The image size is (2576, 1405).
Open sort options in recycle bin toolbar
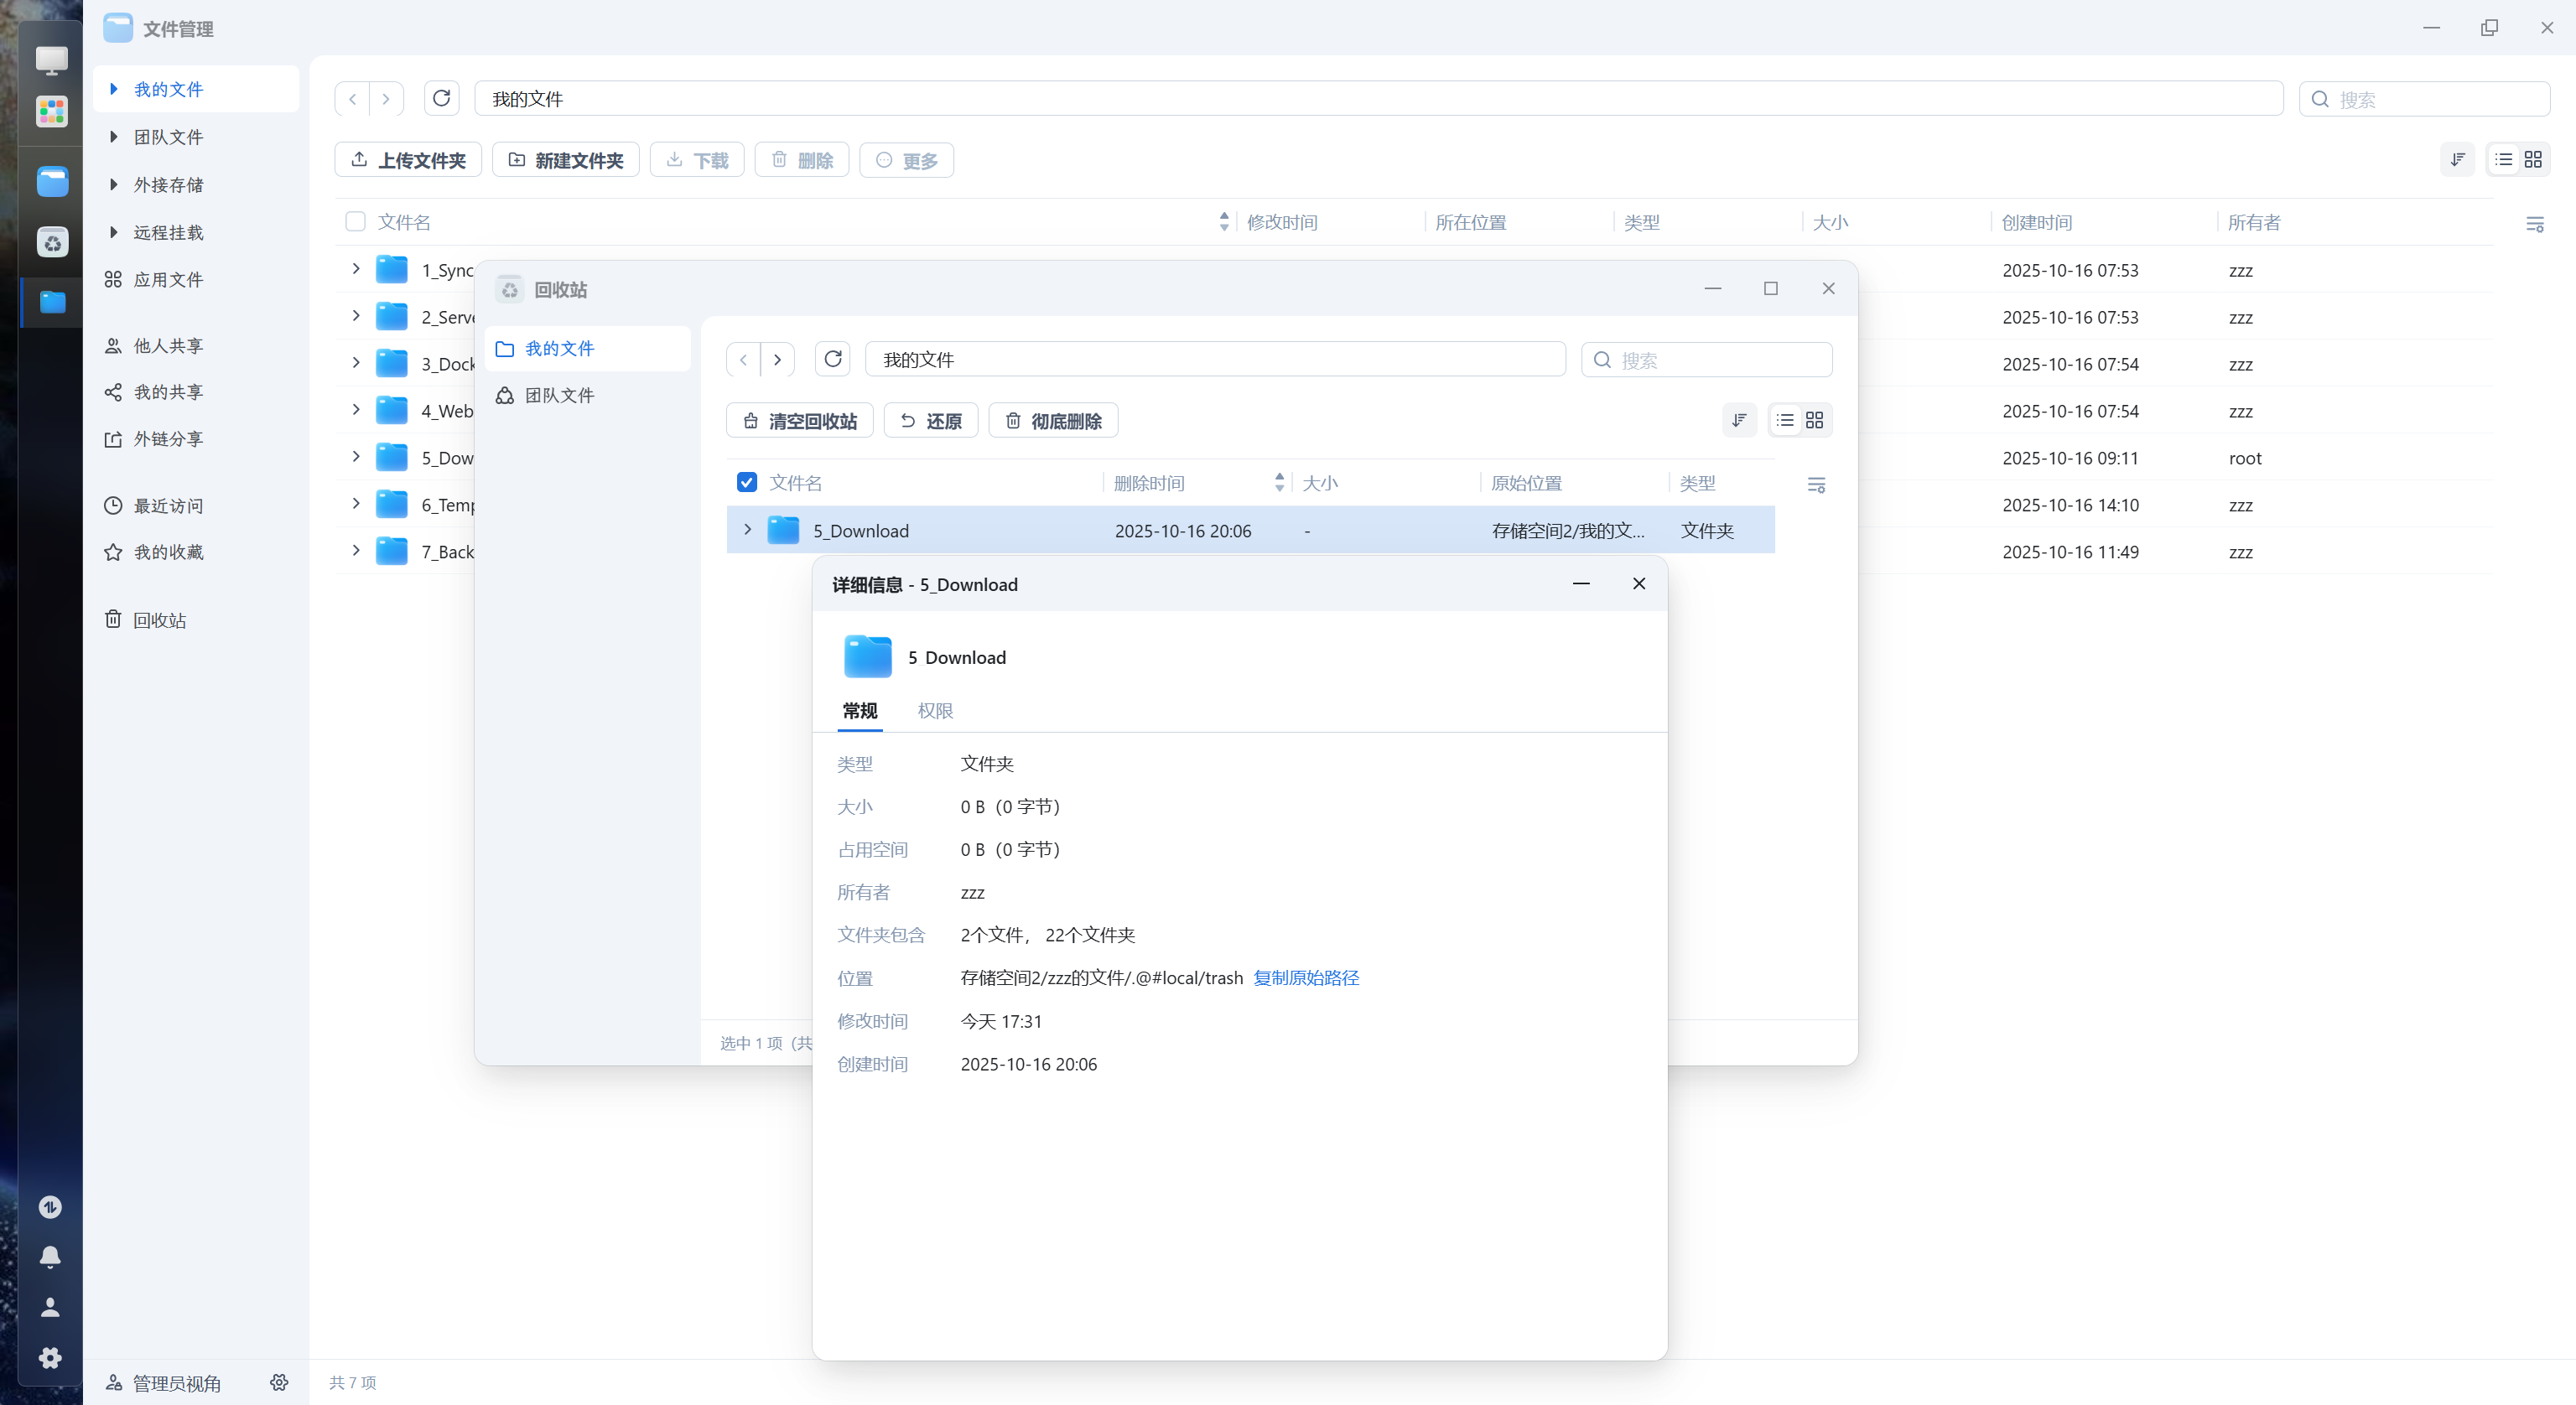point(1739,421)
